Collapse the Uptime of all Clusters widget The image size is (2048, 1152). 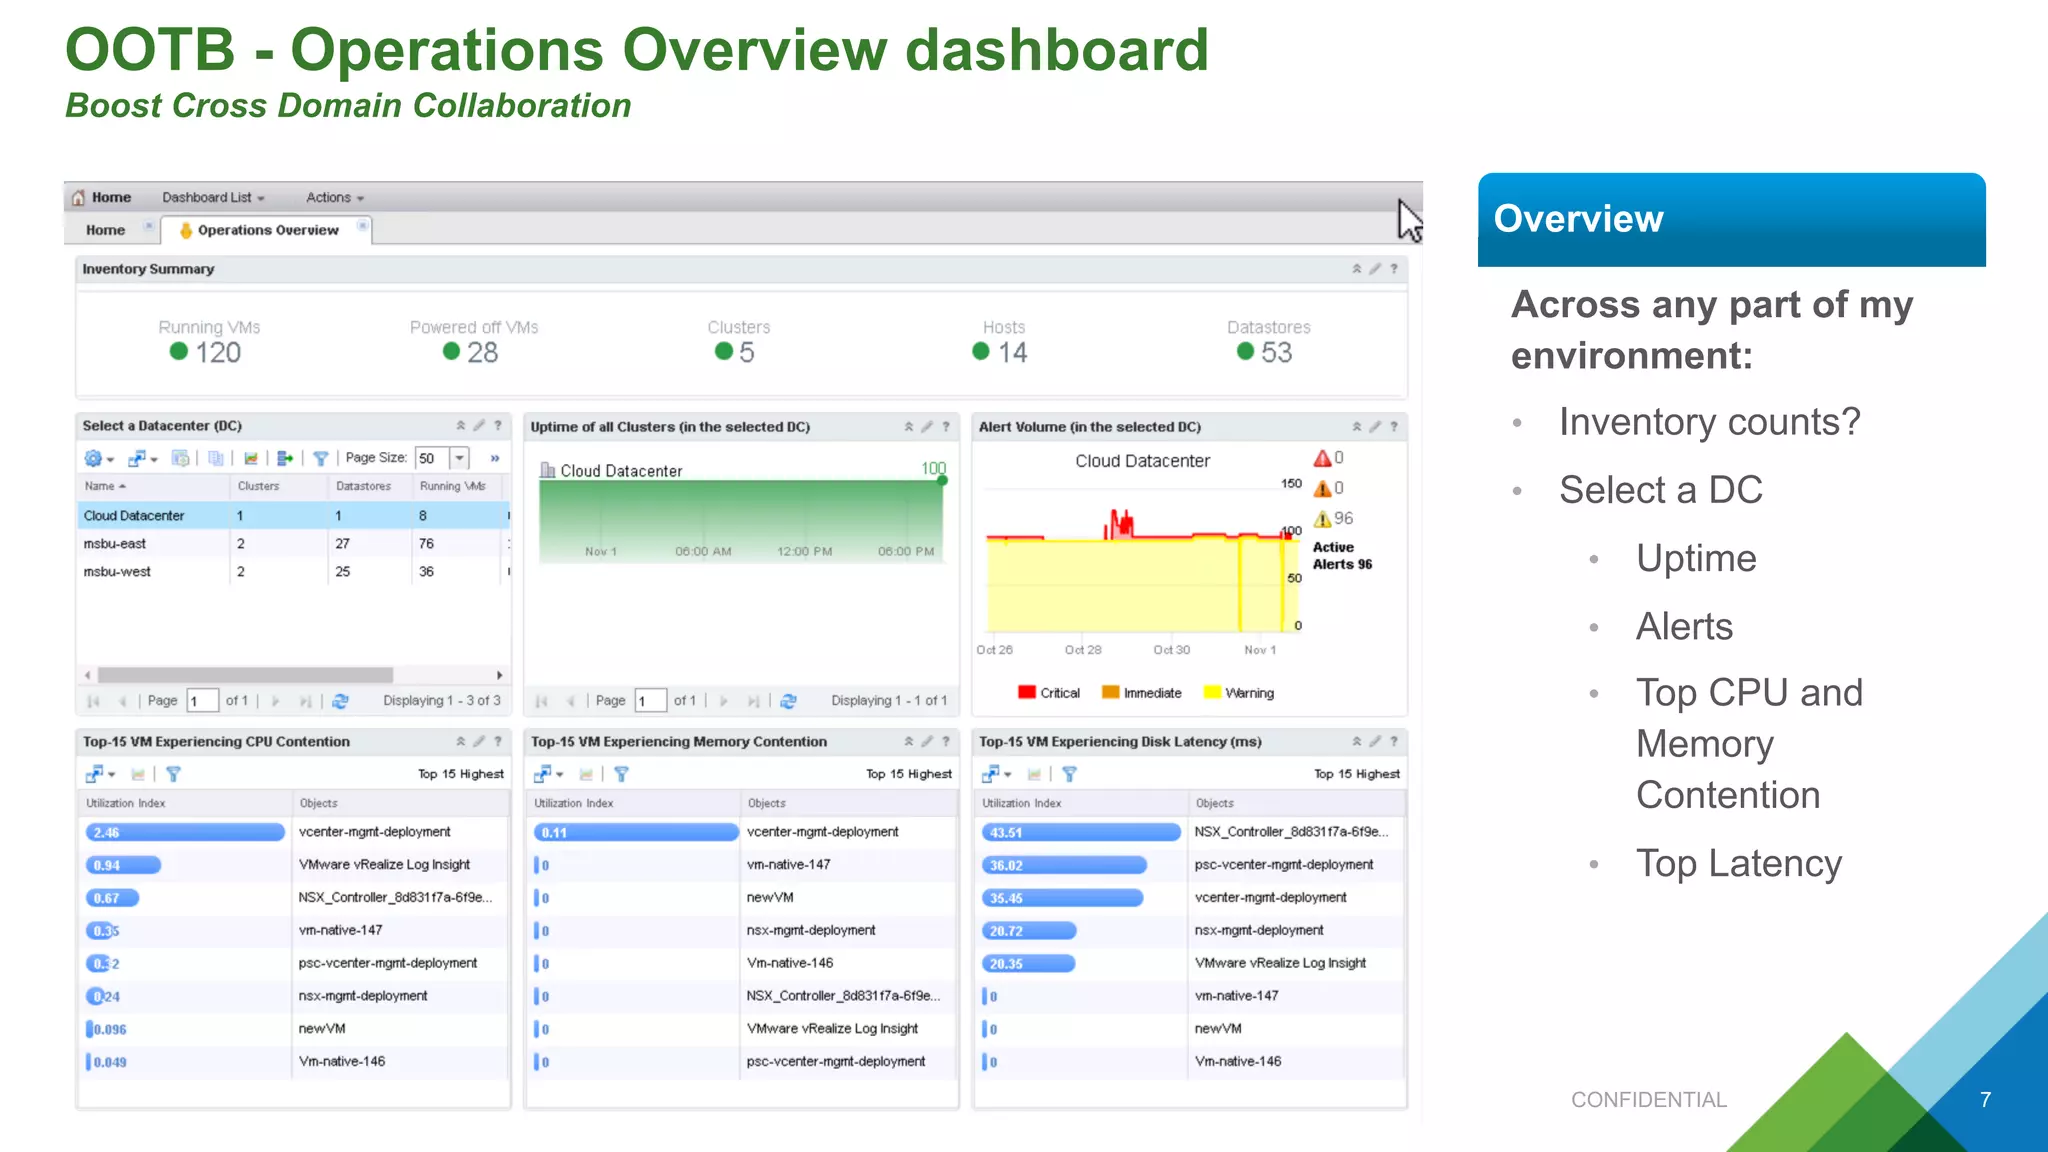[909, 426]
